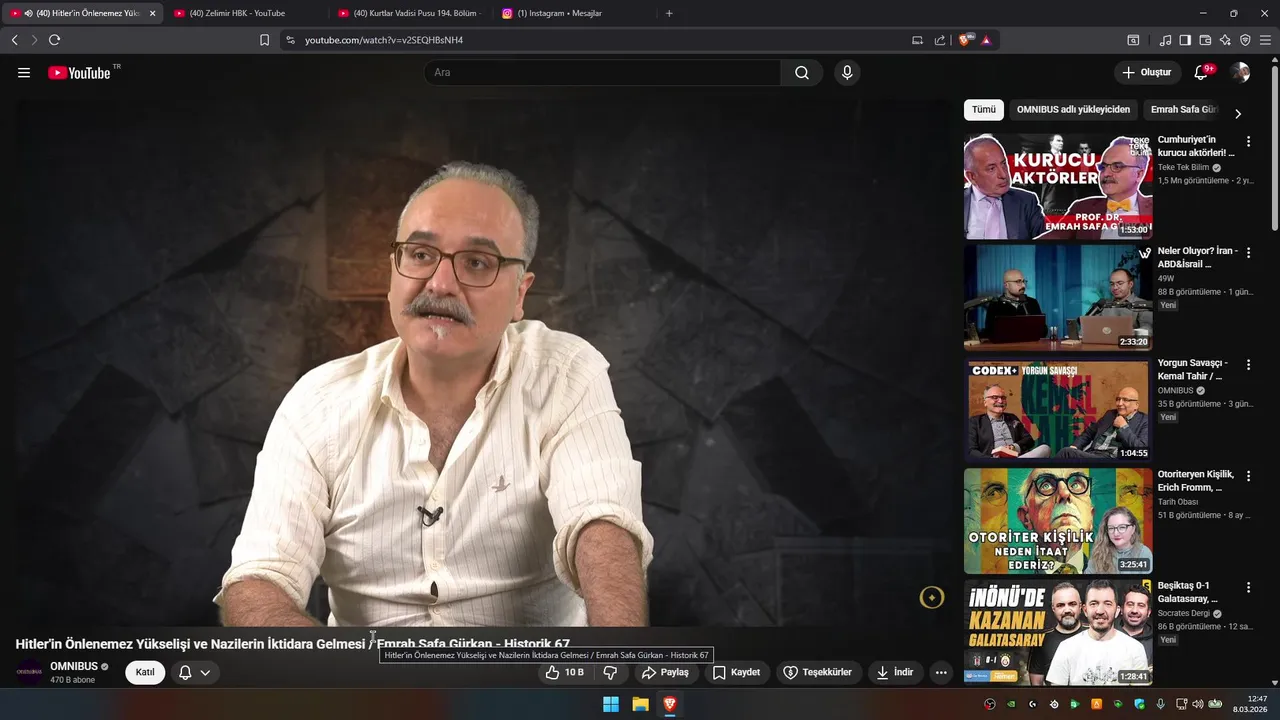Switch to Kurtlar Vadisi Pusu 194. Bölüm tab
This screenshot has height=720, width=1280.
pyautogui.click(x=408, y=13)
